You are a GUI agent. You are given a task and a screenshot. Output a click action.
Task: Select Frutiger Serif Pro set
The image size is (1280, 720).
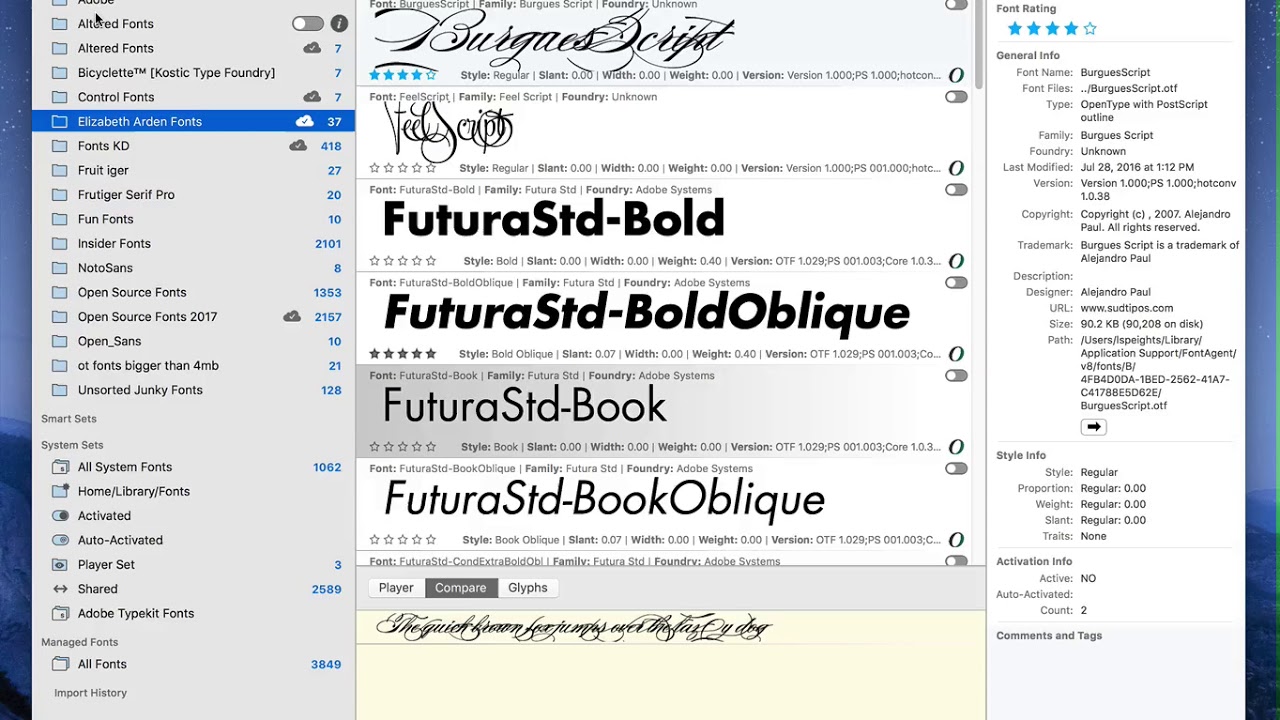pos(193,195)
